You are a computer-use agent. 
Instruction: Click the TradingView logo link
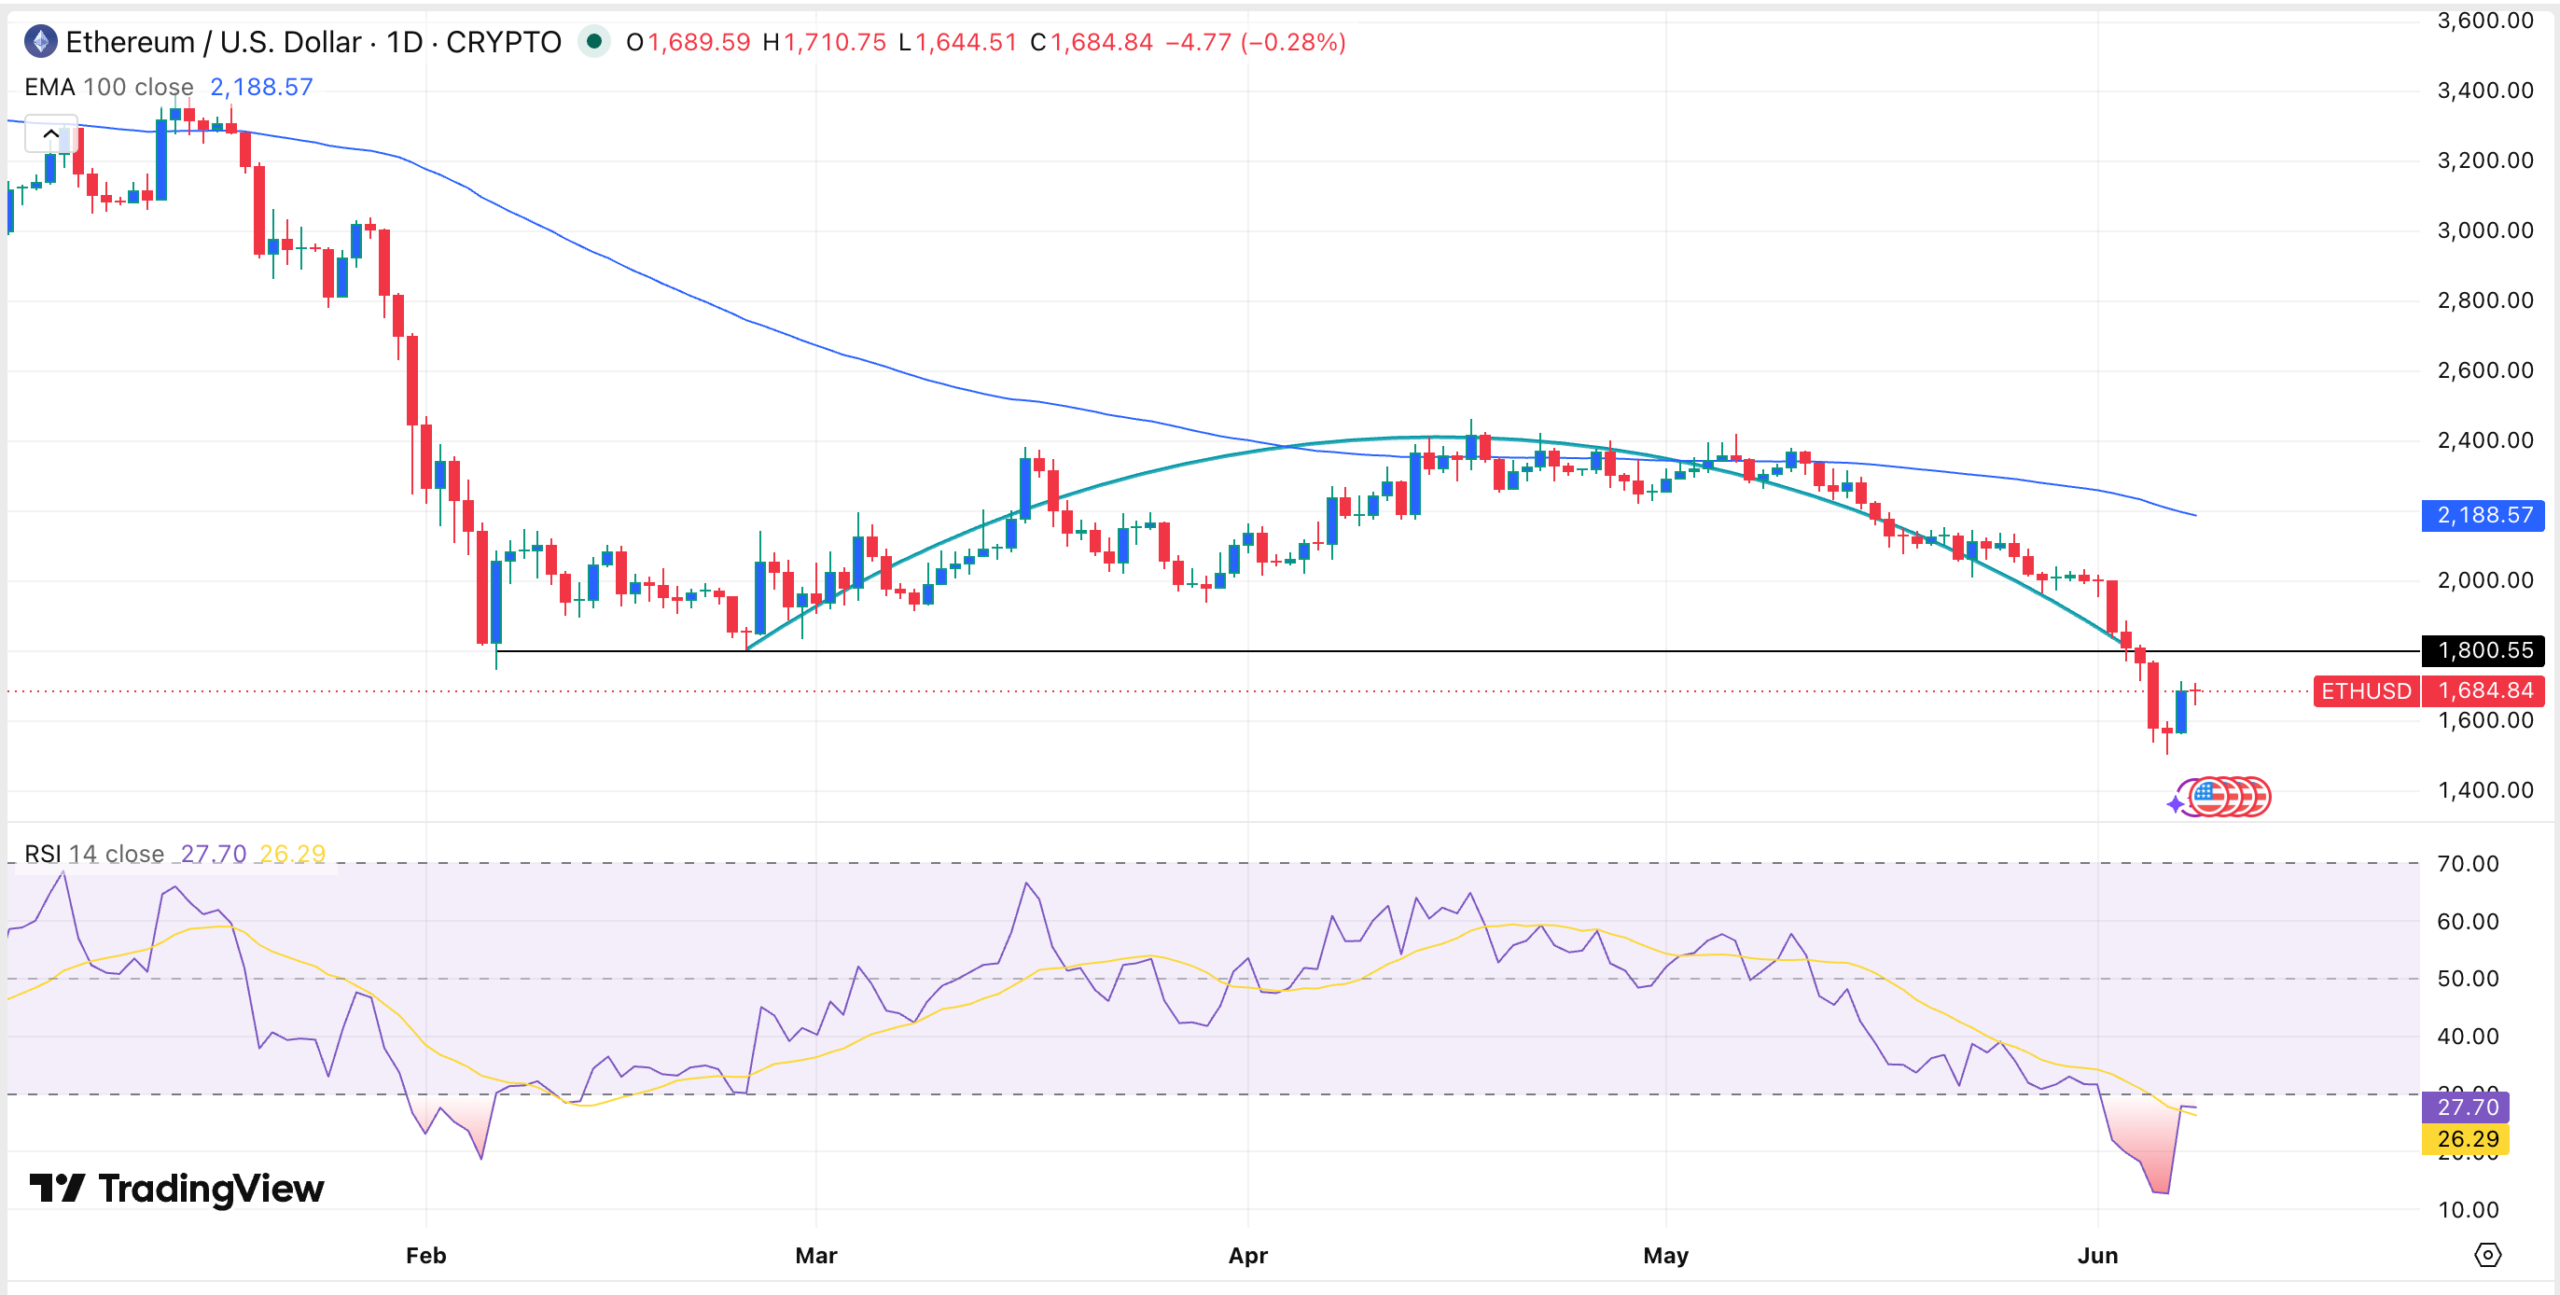point(176,1188)
